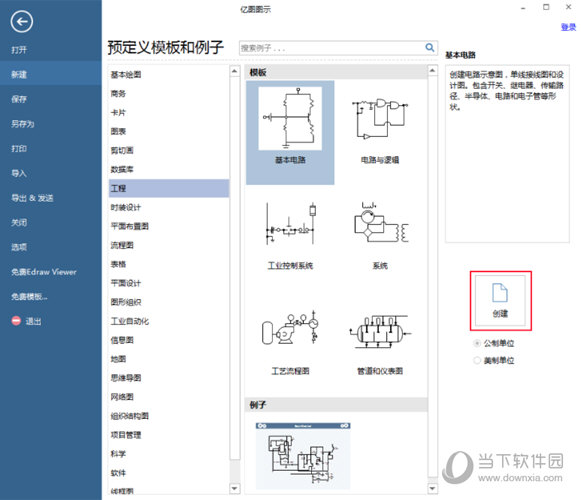Viewport: 581px width, 500px height.
Task: Maximize the 亿图图示 window
Action: (546, 7)
